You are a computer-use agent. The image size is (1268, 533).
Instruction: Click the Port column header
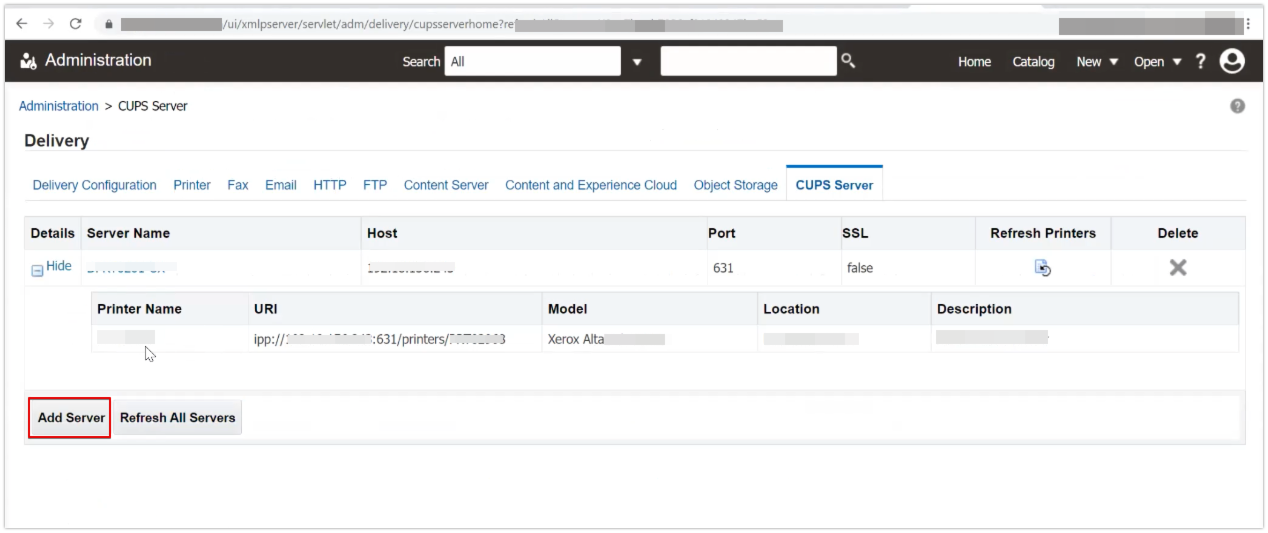click(721, 233)
